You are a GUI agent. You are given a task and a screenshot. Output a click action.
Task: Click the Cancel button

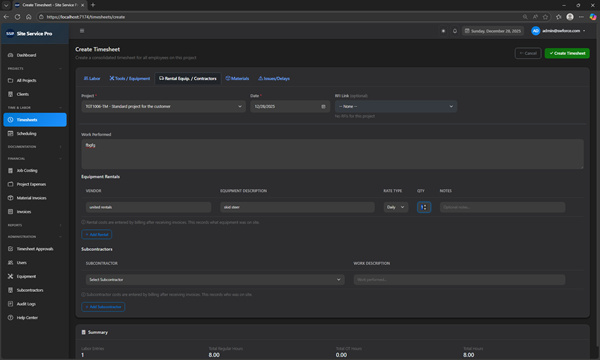pos(528,53)
